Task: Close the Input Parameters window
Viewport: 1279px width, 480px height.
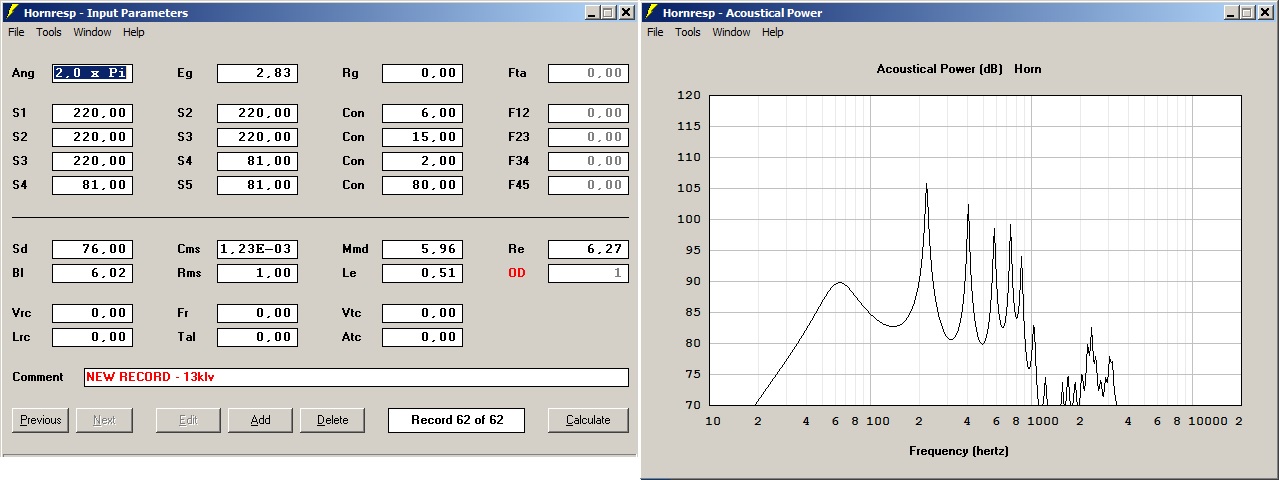Action: tap(626, 12)
